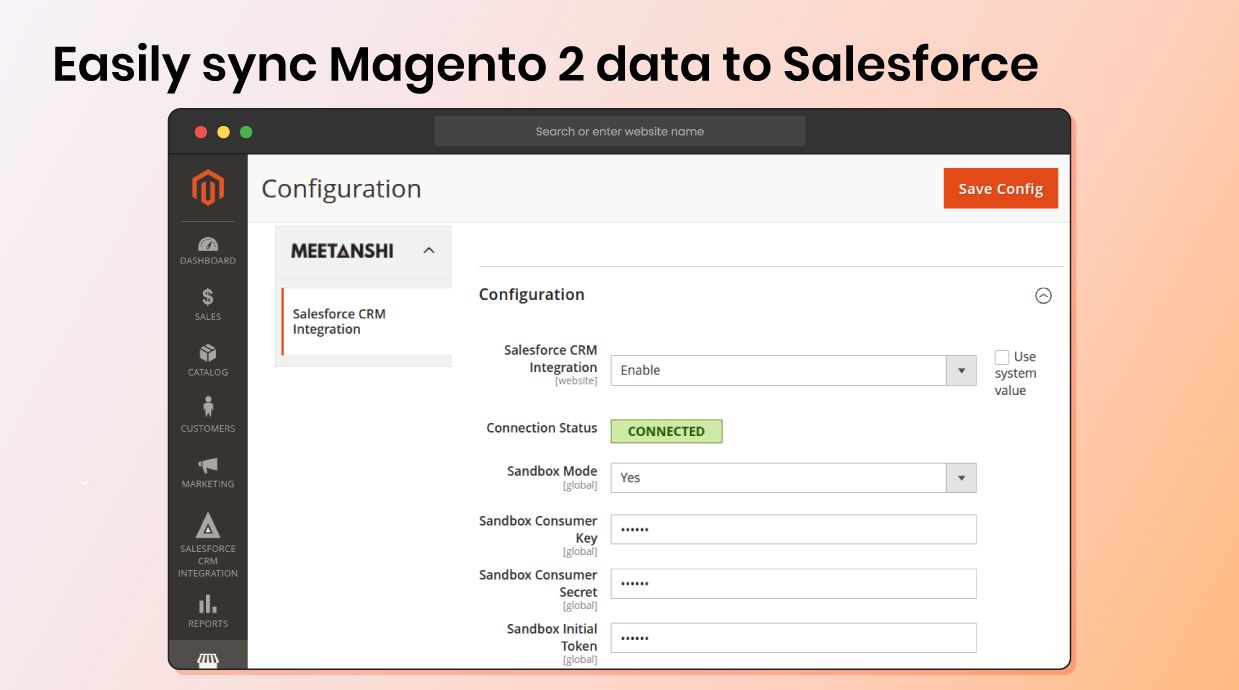The image size is (1239, 690).
Task: Click the Connection Status label
Action: pyautogui.click(x=541, y=428)
